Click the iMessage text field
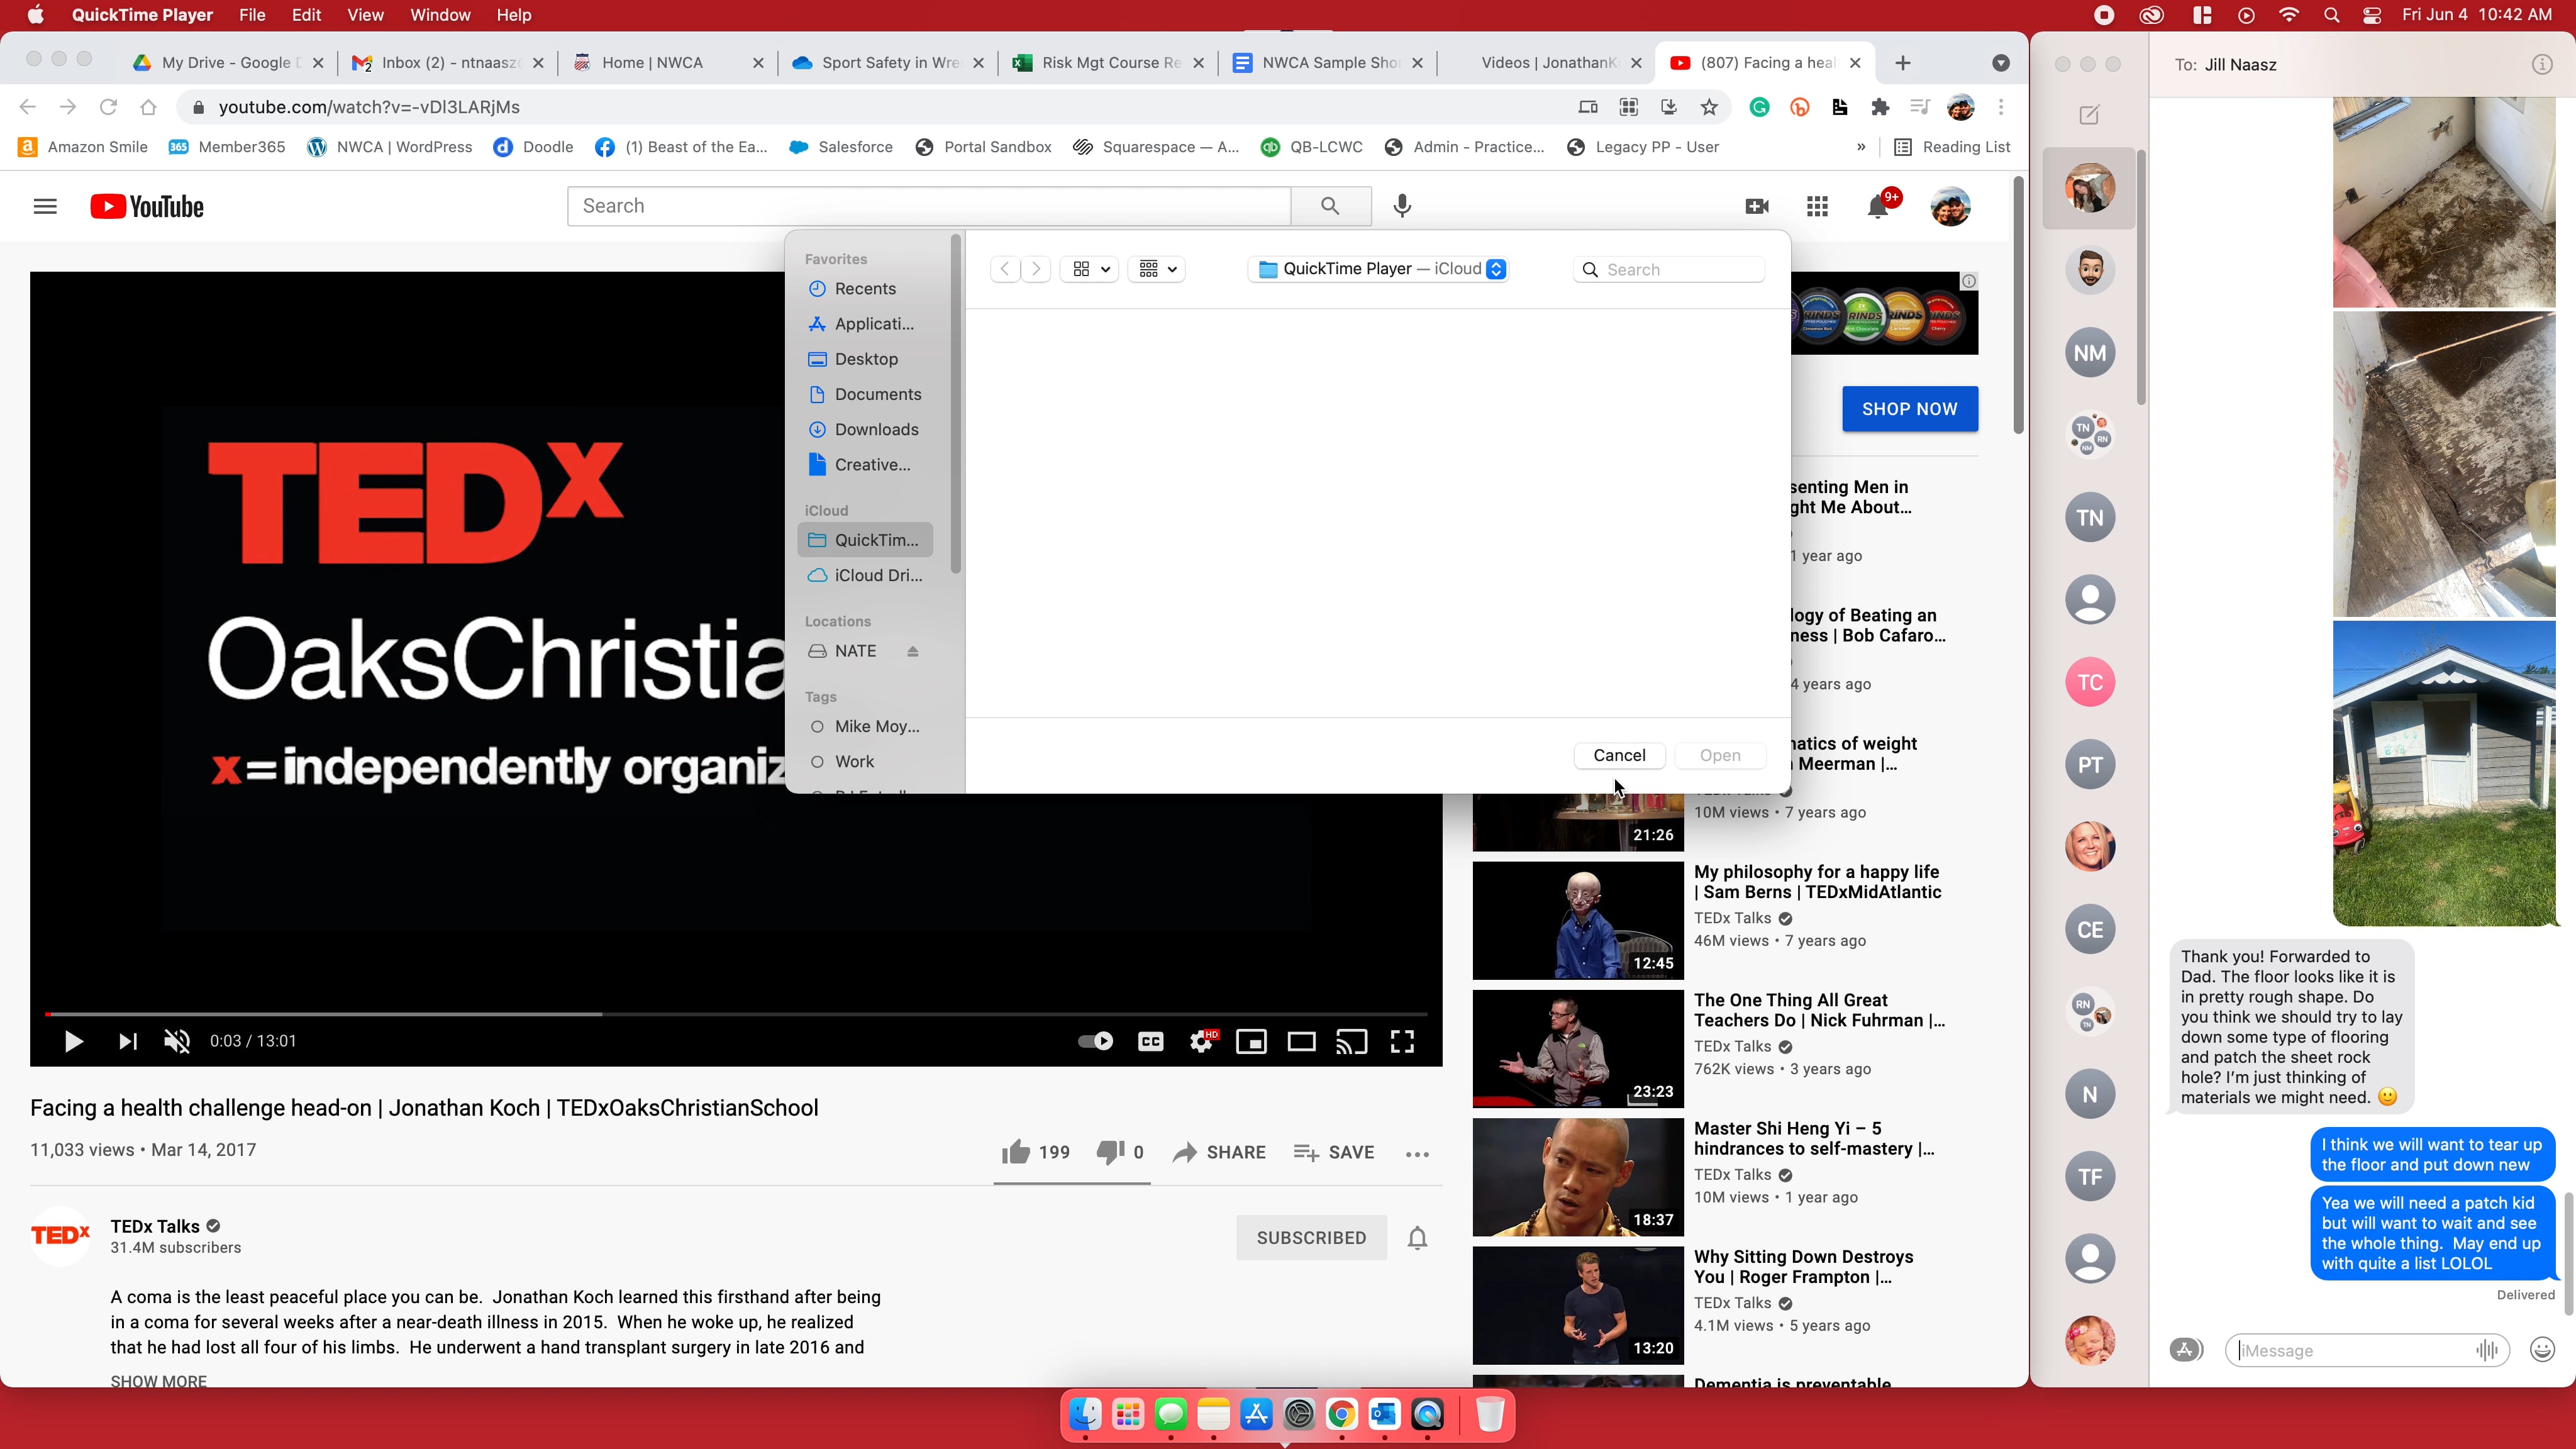 (x=2366, y=1351)
